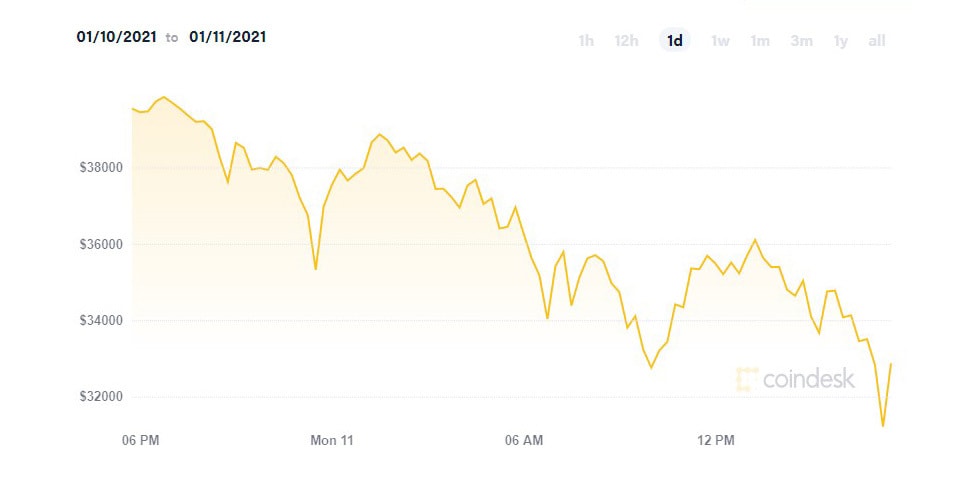The width and height of the screenshot is (970, 485).
Task: Click the 06 PM time axis label
Action: tap(140, 440)
